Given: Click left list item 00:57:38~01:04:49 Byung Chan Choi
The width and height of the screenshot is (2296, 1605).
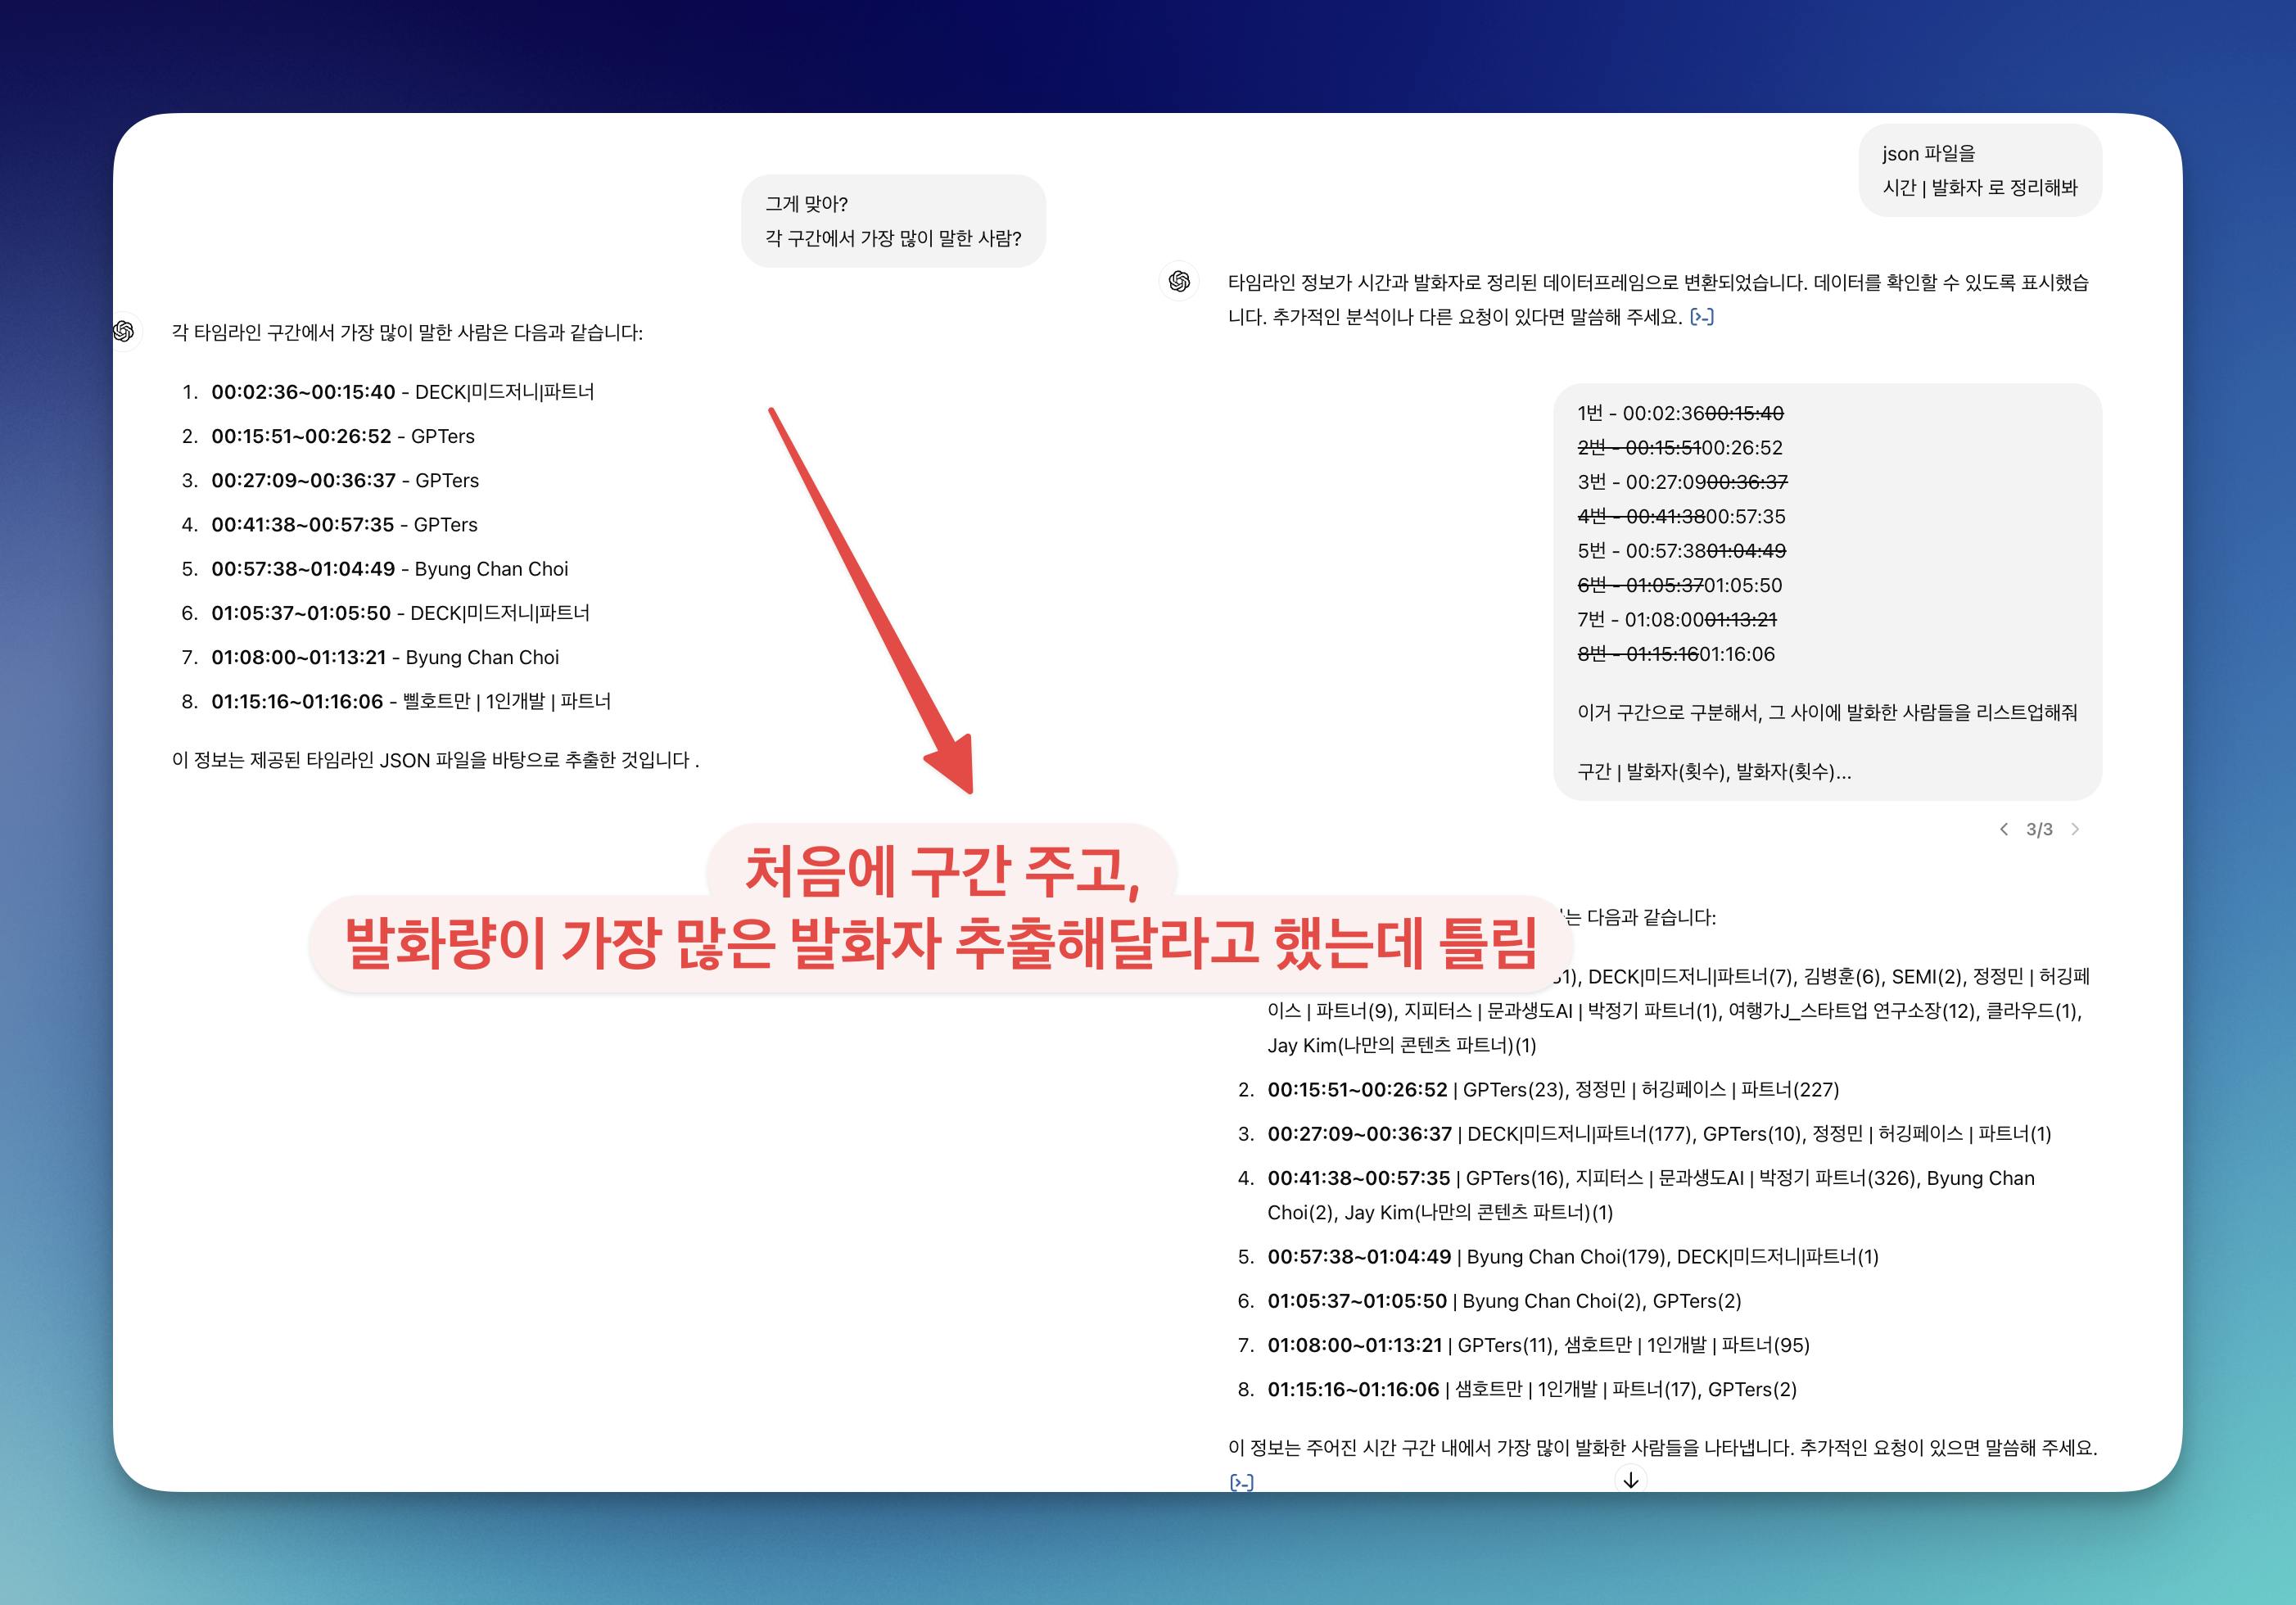Looking at the screenshot, I should (x=389, y=569).
